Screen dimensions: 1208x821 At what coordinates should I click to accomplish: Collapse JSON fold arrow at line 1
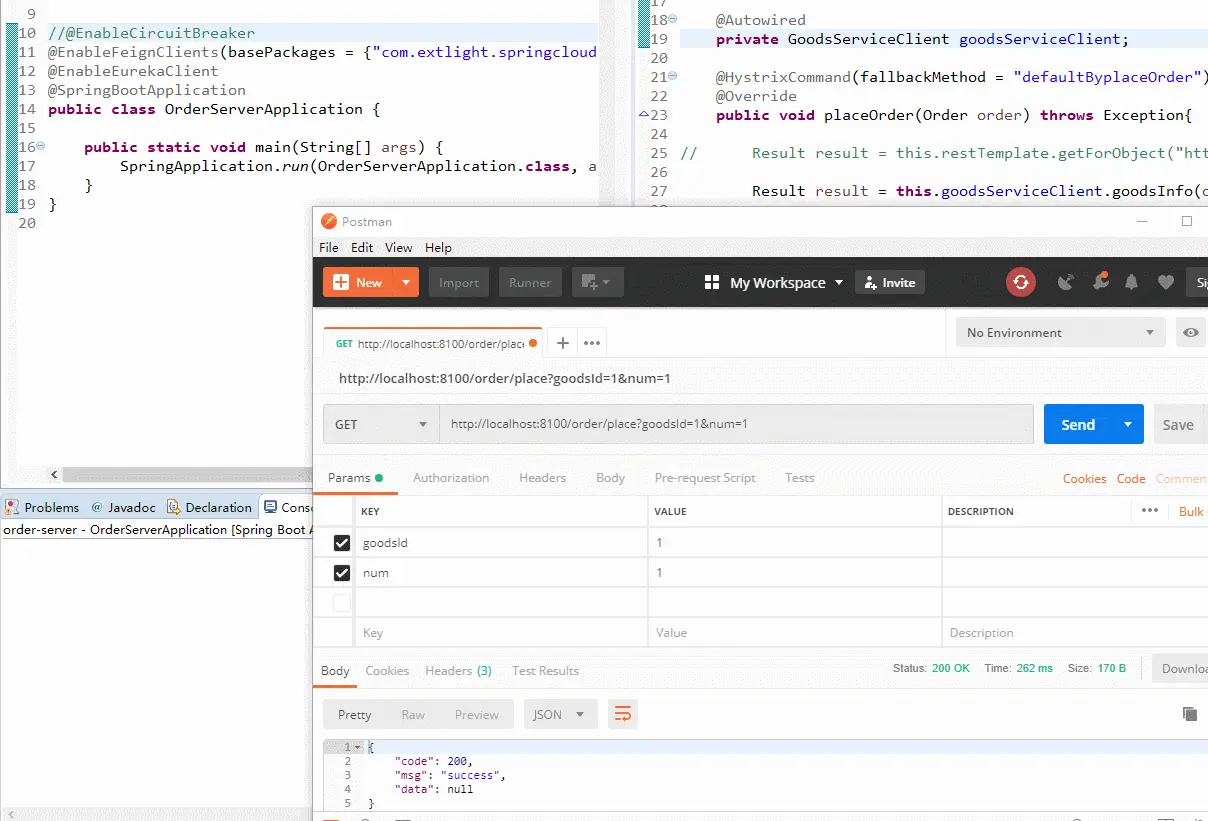[x=358, y=747]
